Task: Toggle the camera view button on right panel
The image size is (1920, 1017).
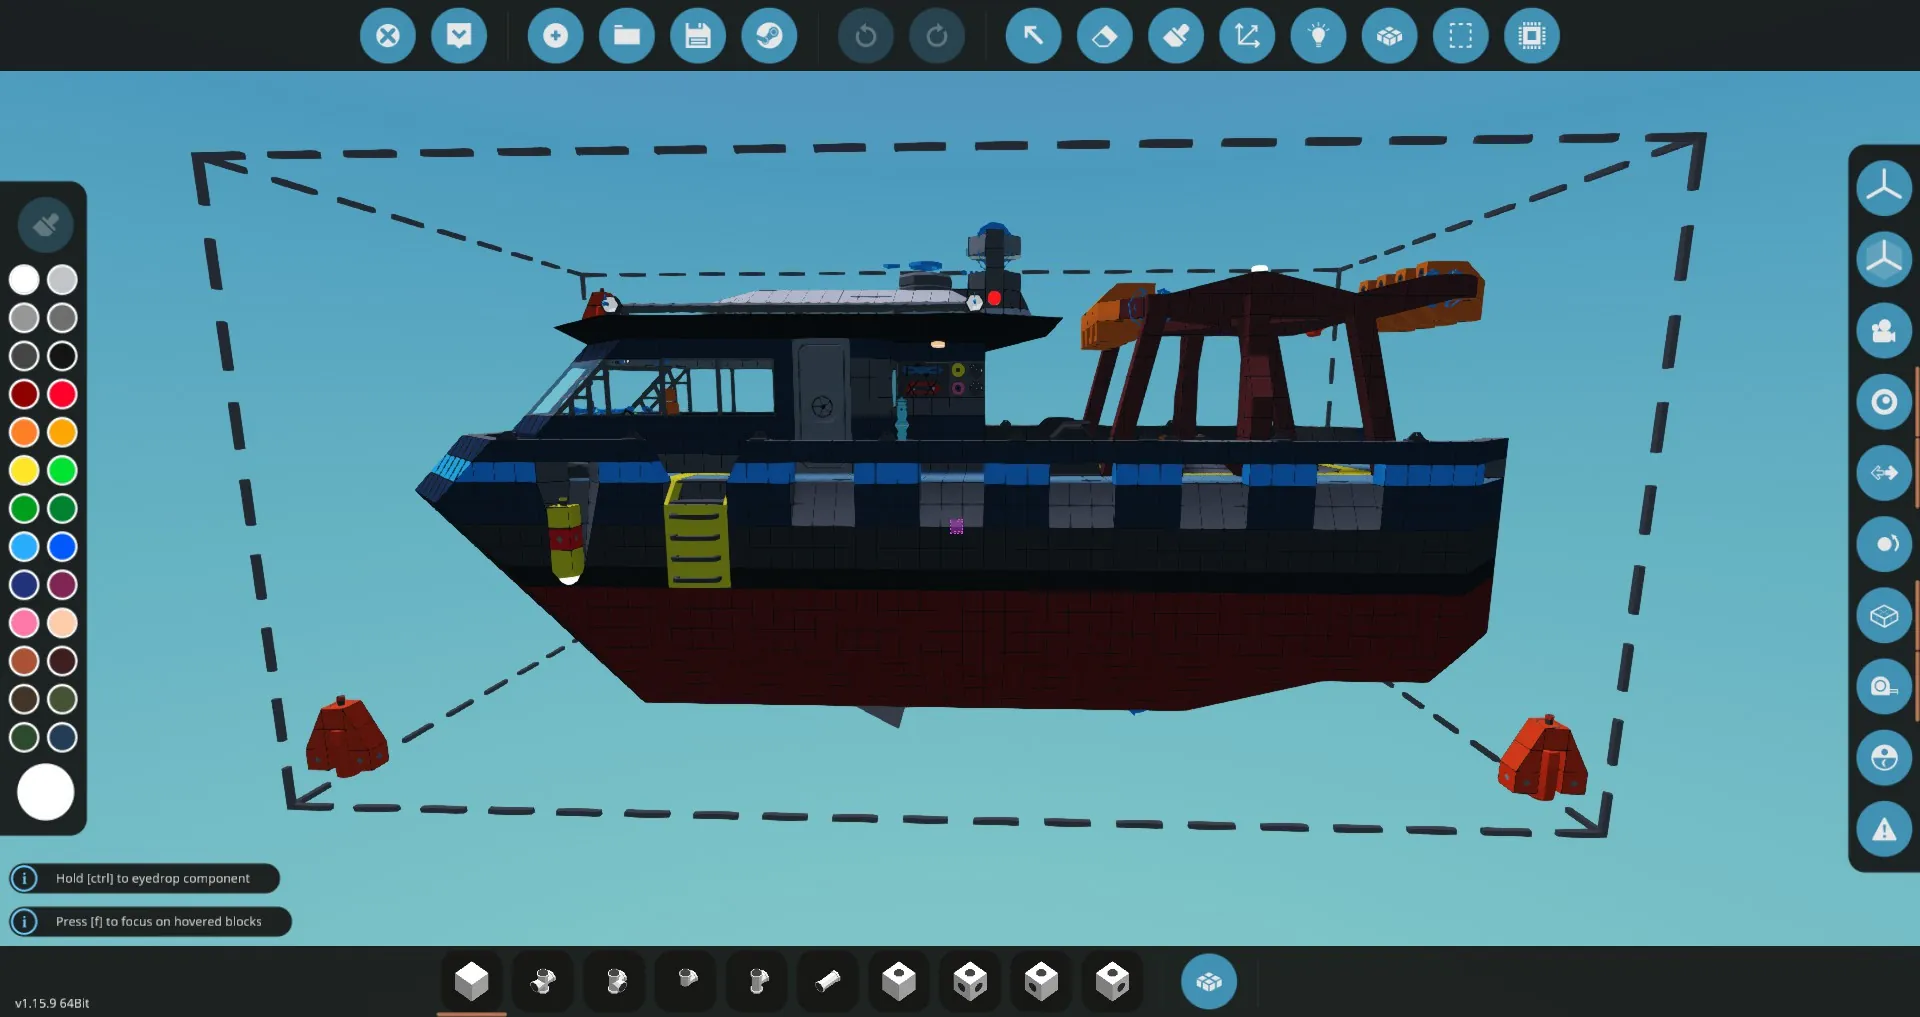Action: point(1884,331)
